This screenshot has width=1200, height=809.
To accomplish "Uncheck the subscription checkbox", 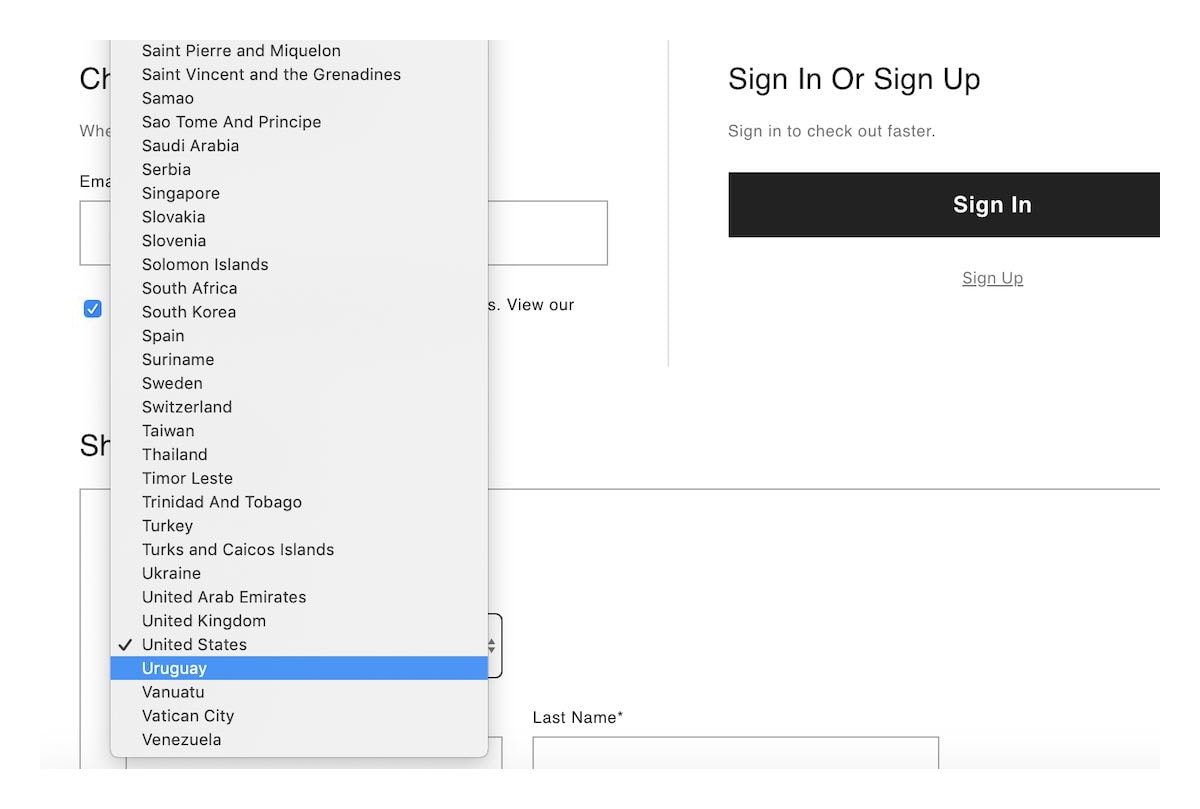I will pos(92,308).
